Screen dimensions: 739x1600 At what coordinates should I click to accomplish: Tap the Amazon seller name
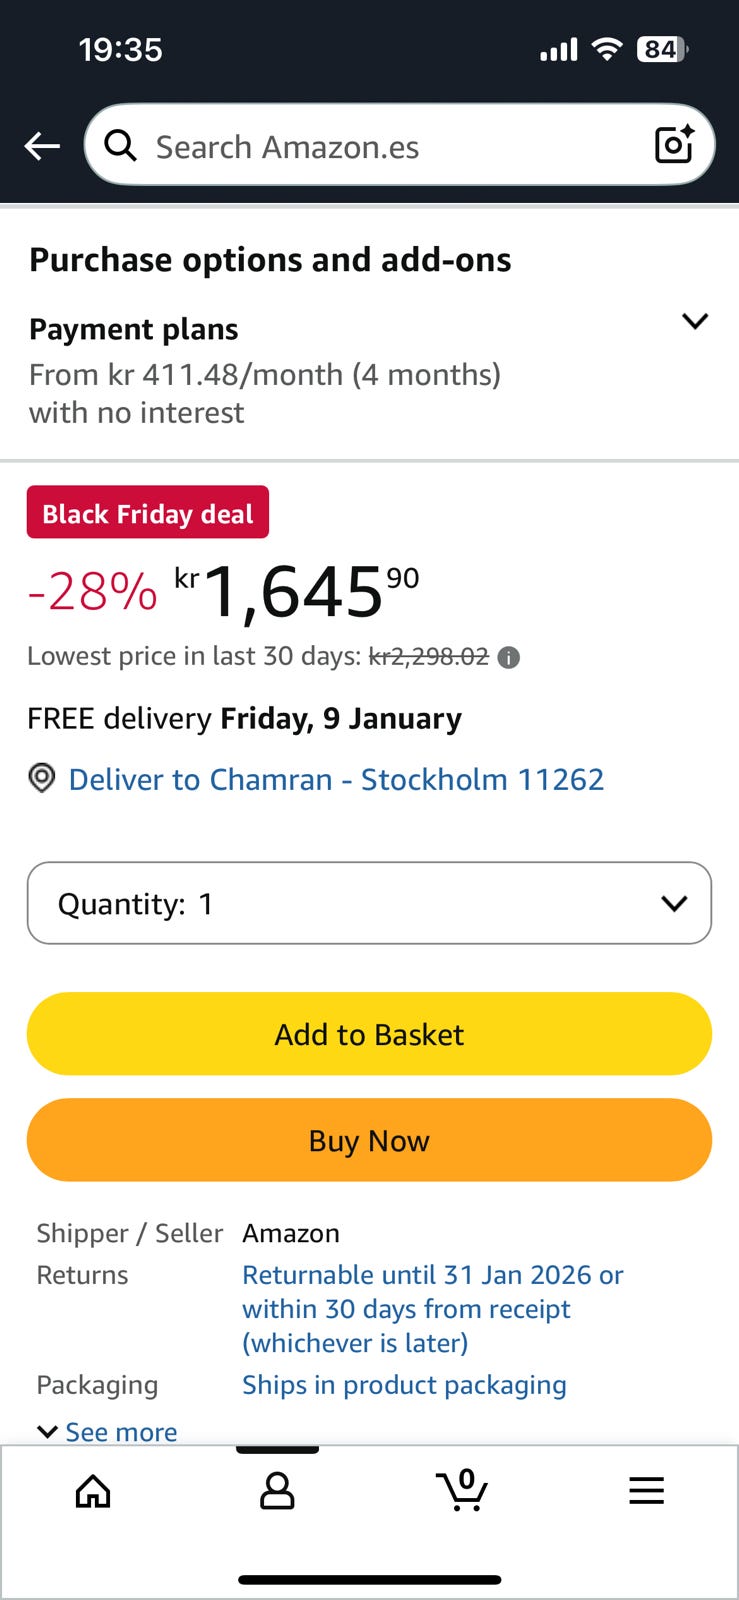[x=291, y=1233]
